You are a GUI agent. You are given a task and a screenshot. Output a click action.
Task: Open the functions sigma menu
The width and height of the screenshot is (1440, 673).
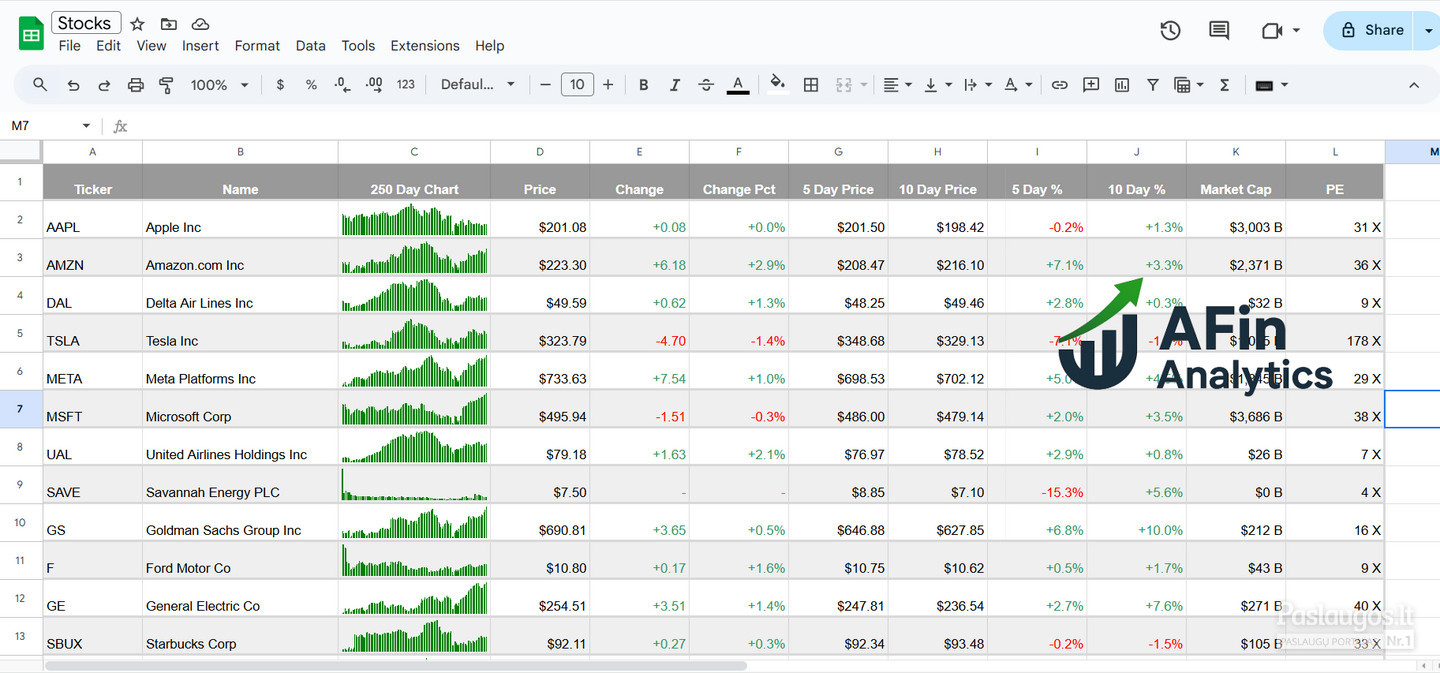pos(1224,85)
